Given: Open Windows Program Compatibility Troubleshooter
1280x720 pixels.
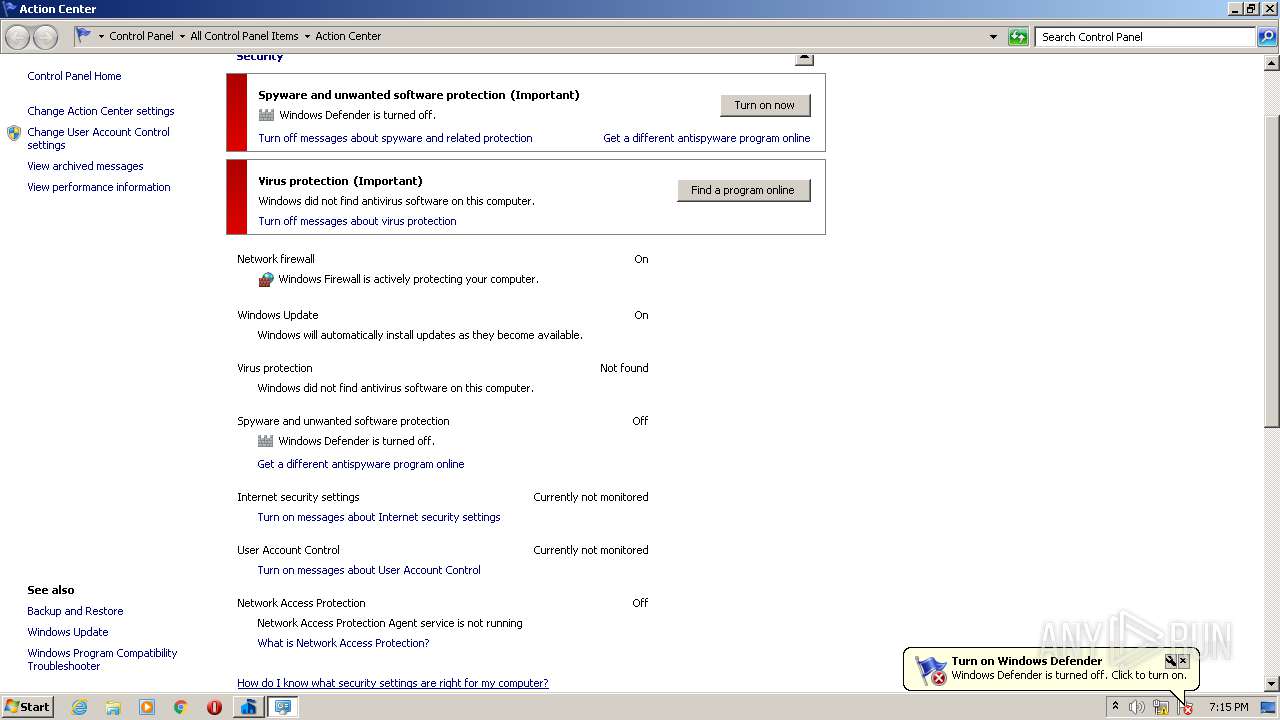Looking at the screenshot, I should tap(102, 659).
